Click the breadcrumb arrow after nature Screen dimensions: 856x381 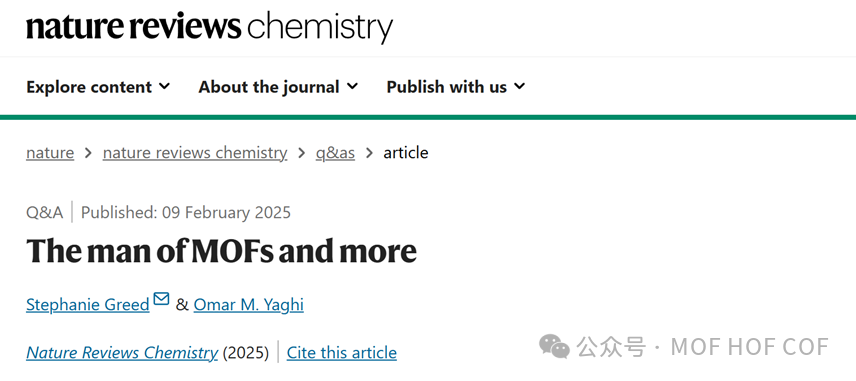(x=88, y=153)
